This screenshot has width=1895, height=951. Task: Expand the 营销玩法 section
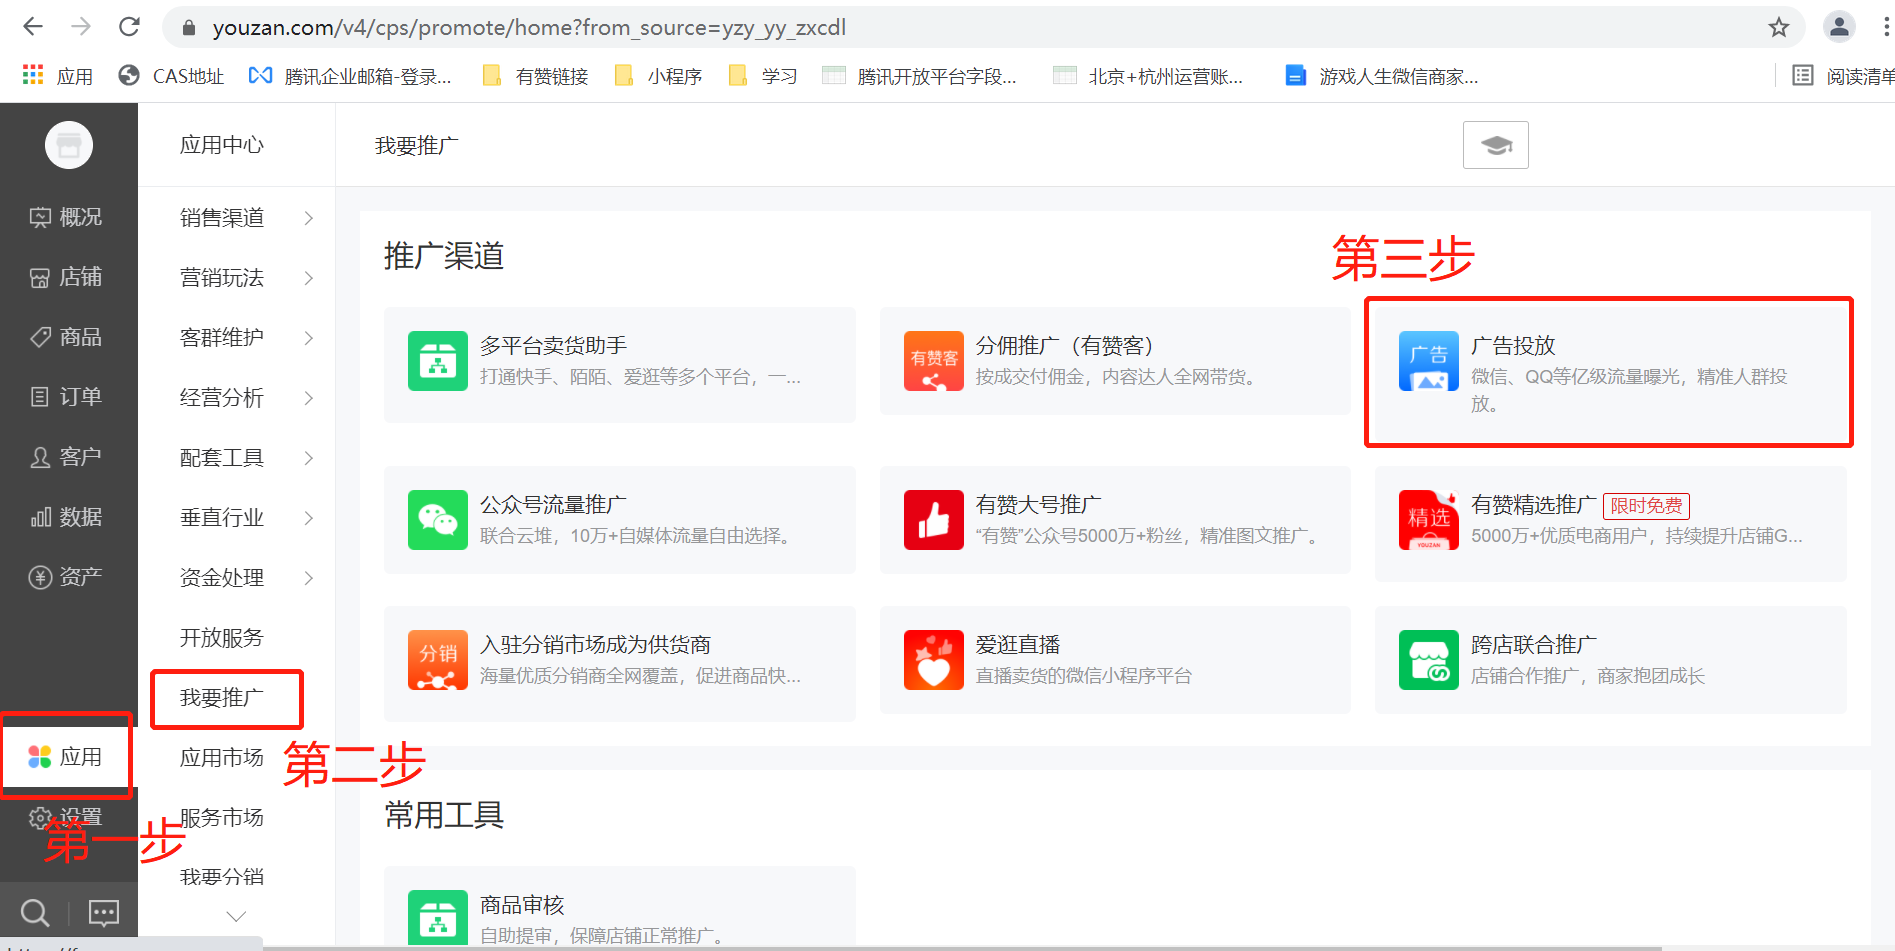[221, 278]
